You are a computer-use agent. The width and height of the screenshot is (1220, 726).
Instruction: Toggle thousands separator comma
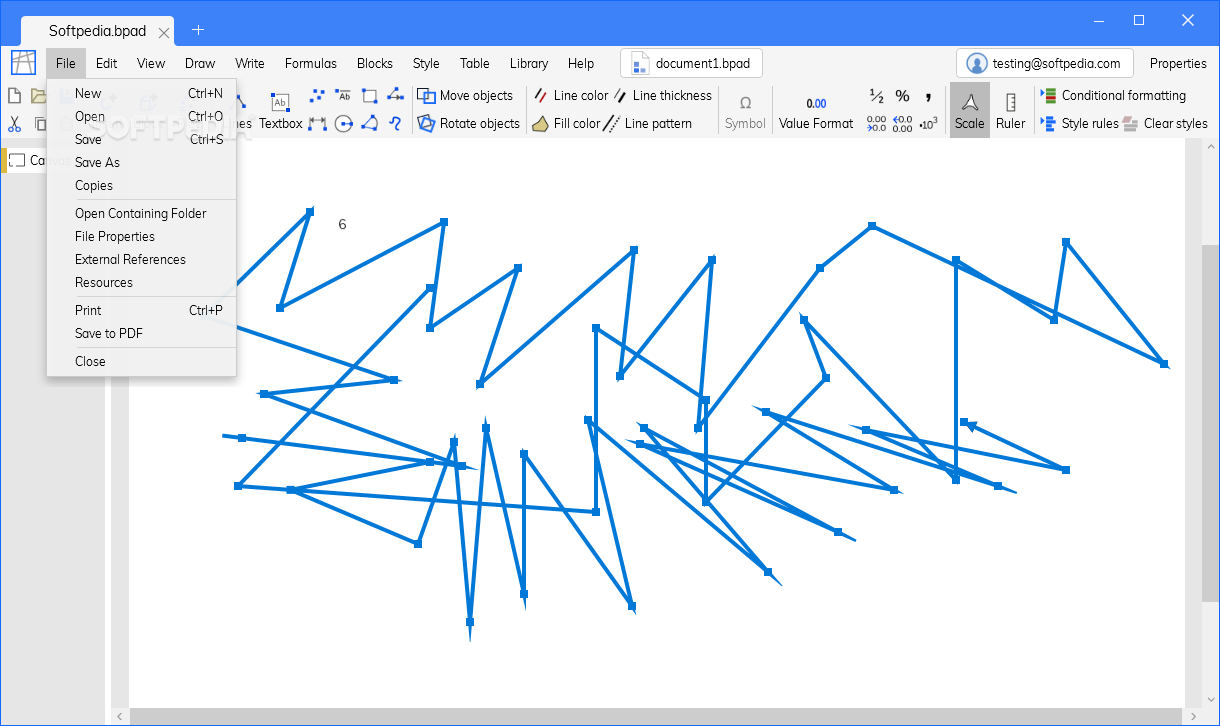click(928, 96)
